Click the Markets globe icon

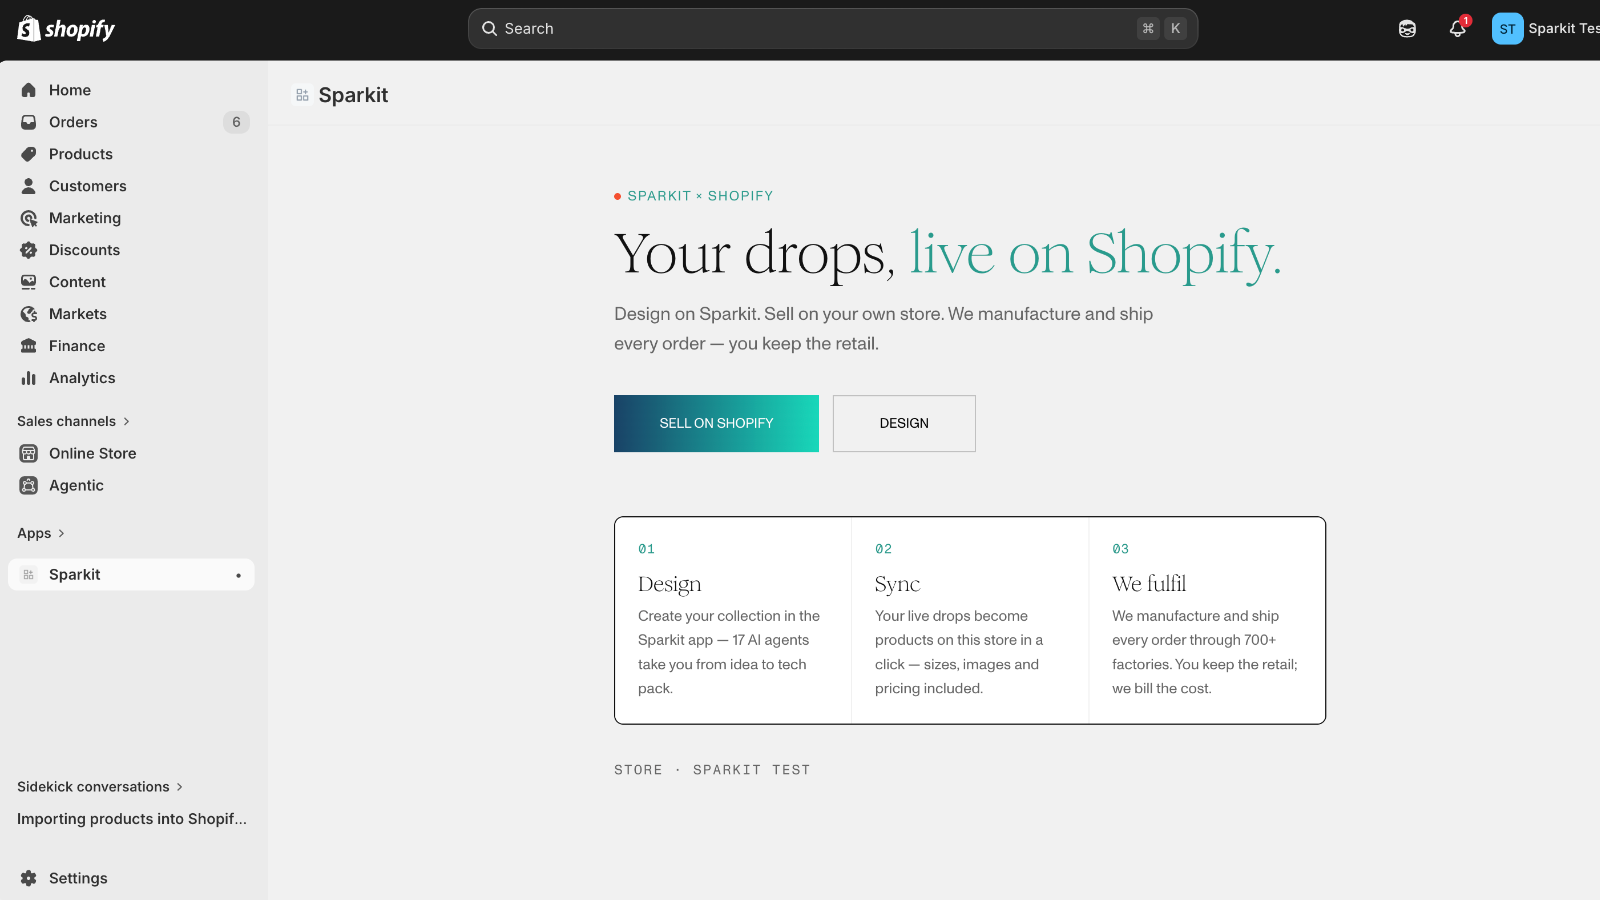29,314
